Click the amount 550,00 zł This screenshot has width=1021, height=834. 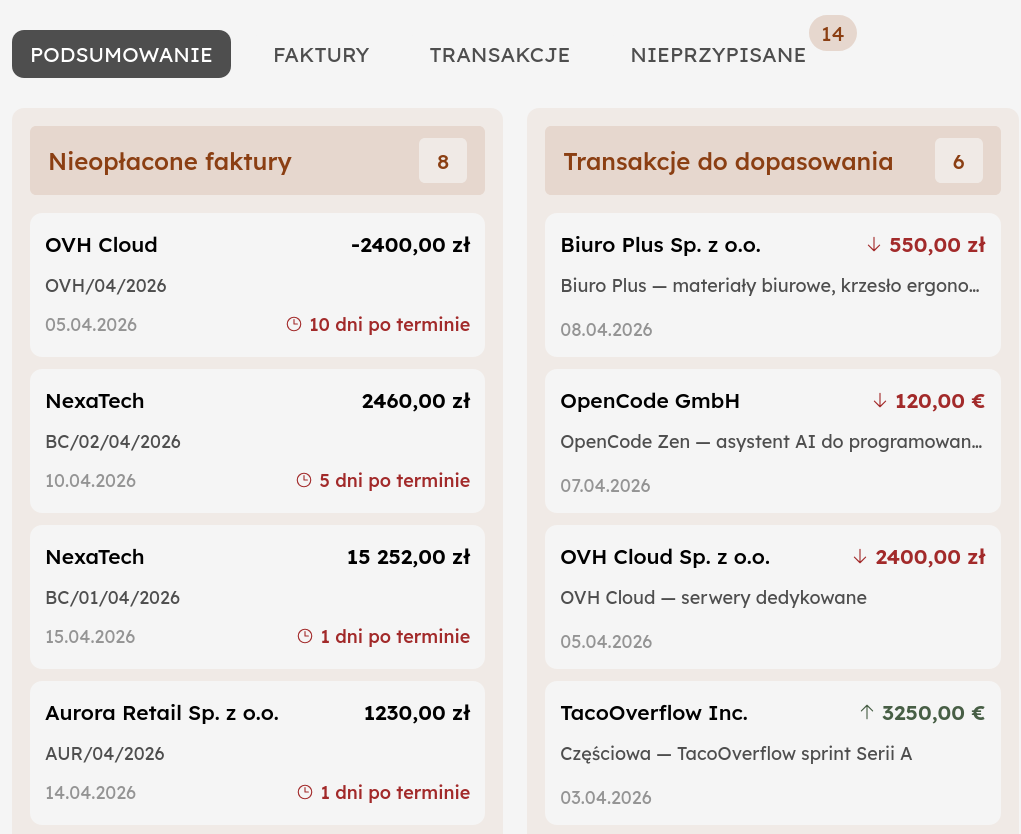[937, 245]
